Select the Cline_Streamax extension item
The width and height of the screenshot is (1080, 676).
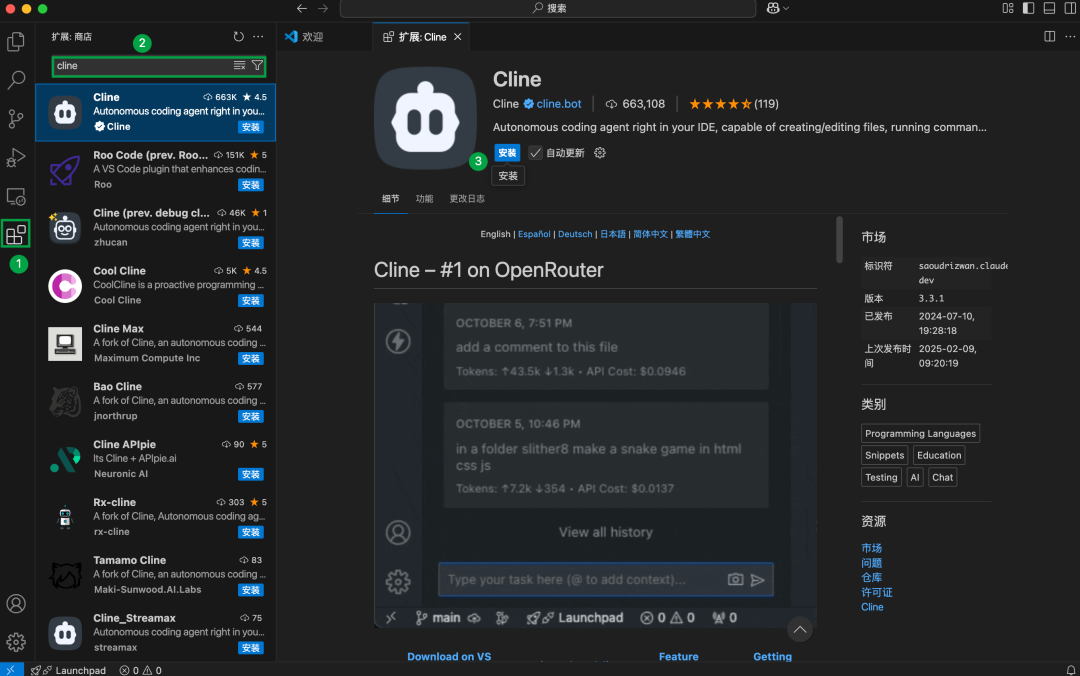point(156,633)
